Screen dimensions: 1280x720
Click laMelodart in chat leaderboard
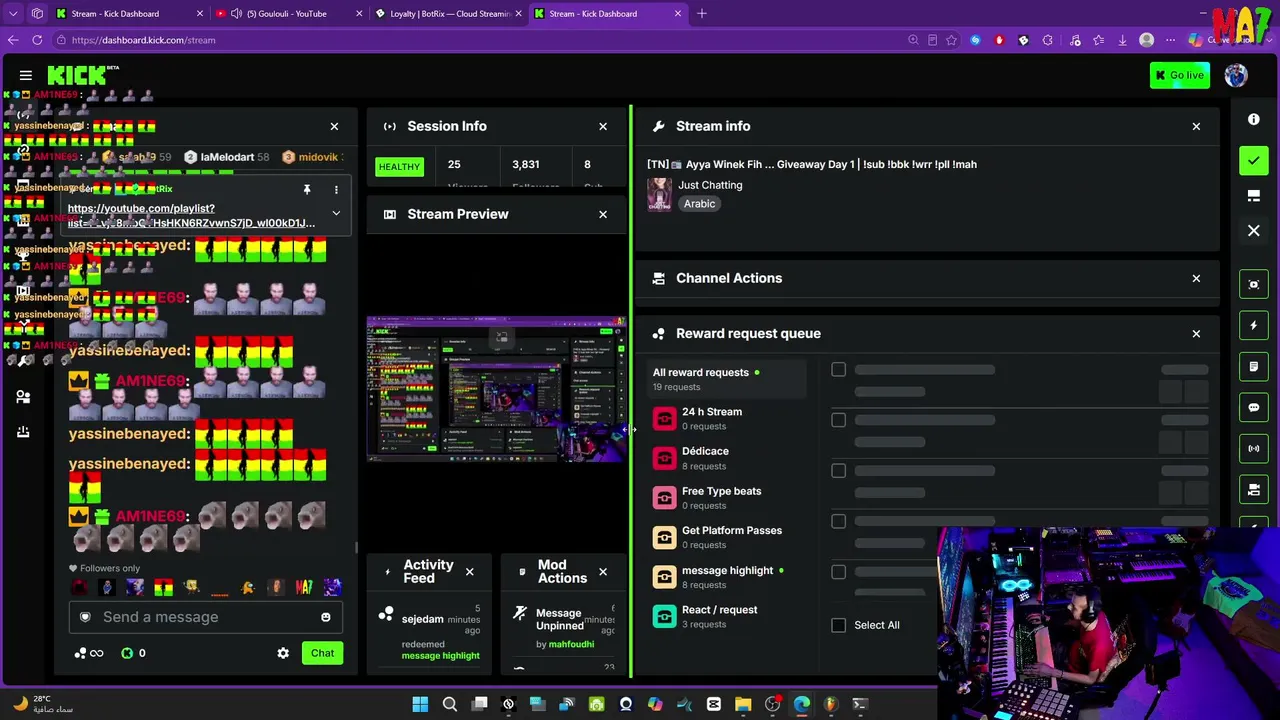click(227, 157)
